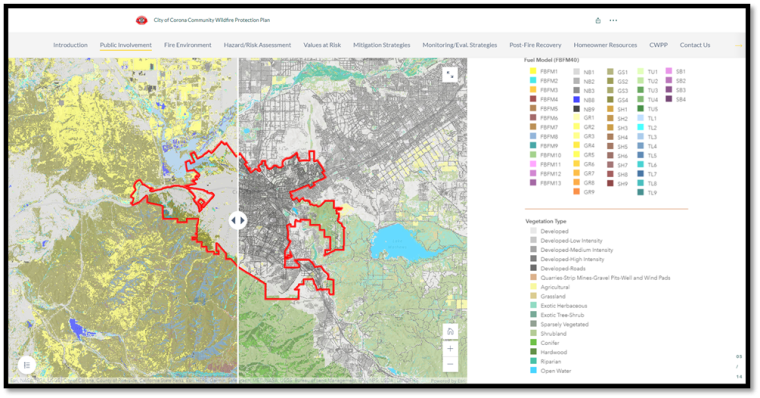Click the Open Water legend swatch
This screenshot has width=760, height=398.
[x=534, y=370]
